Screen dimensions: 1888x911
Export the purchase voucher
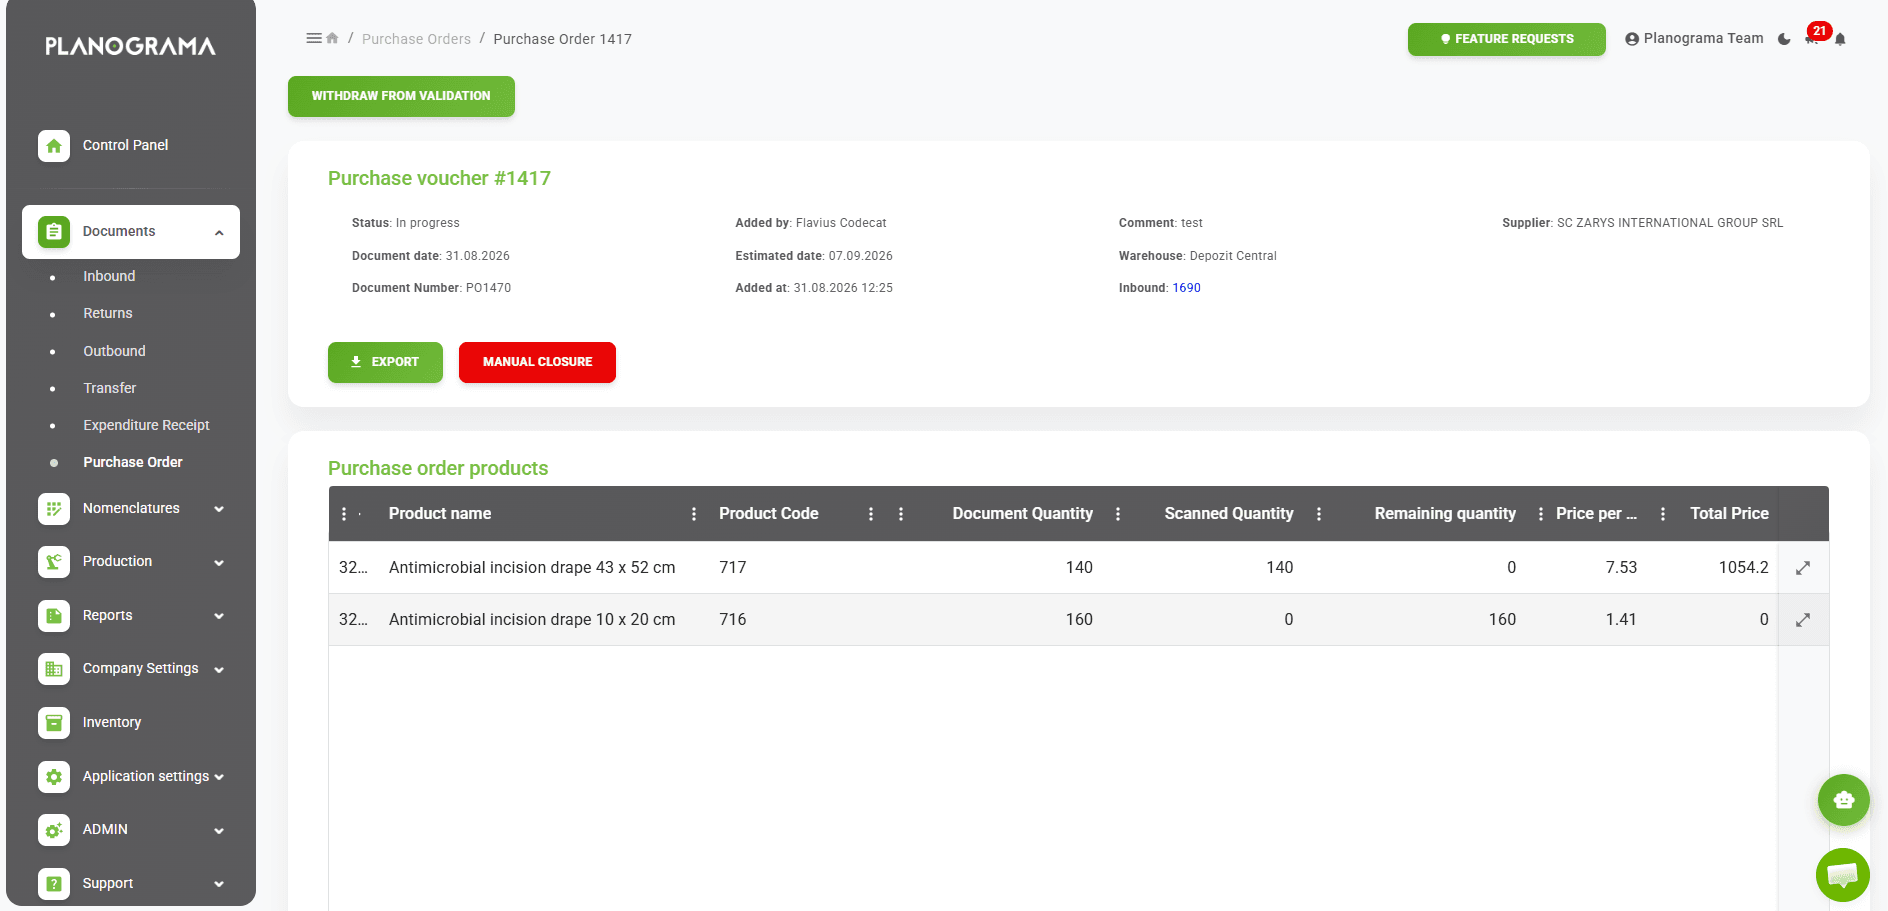pos(385,362)
